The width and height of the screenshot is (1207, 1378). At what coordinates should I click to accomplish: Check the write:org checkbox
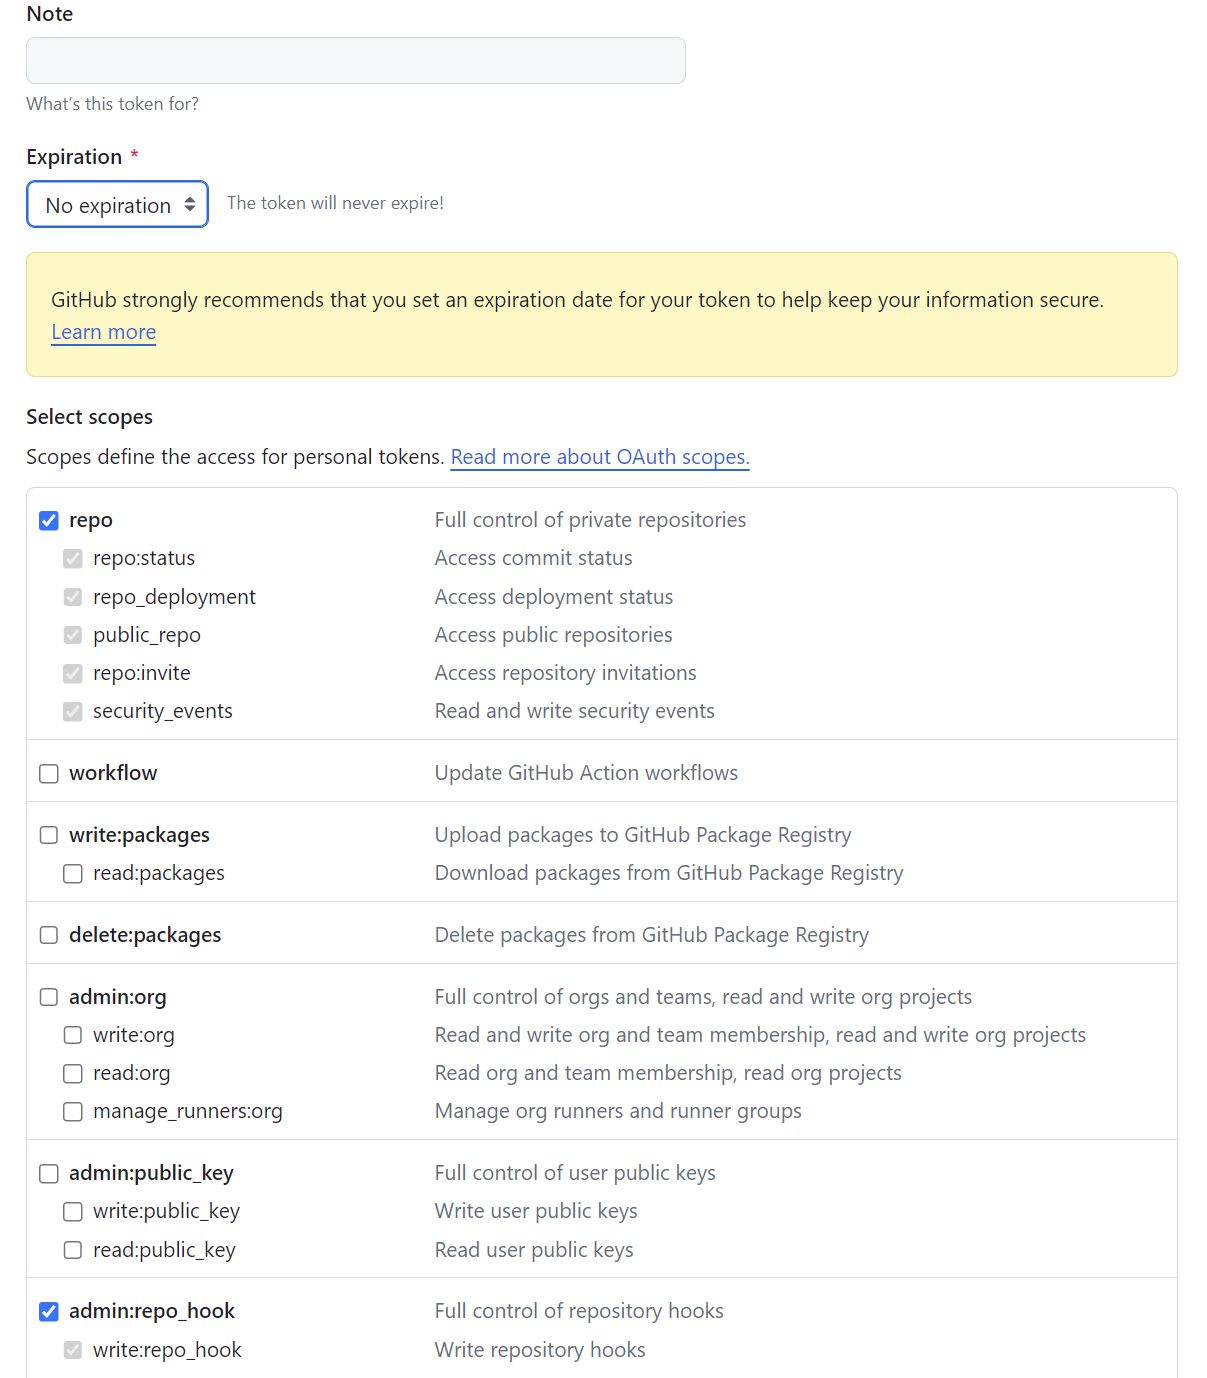73,1036
